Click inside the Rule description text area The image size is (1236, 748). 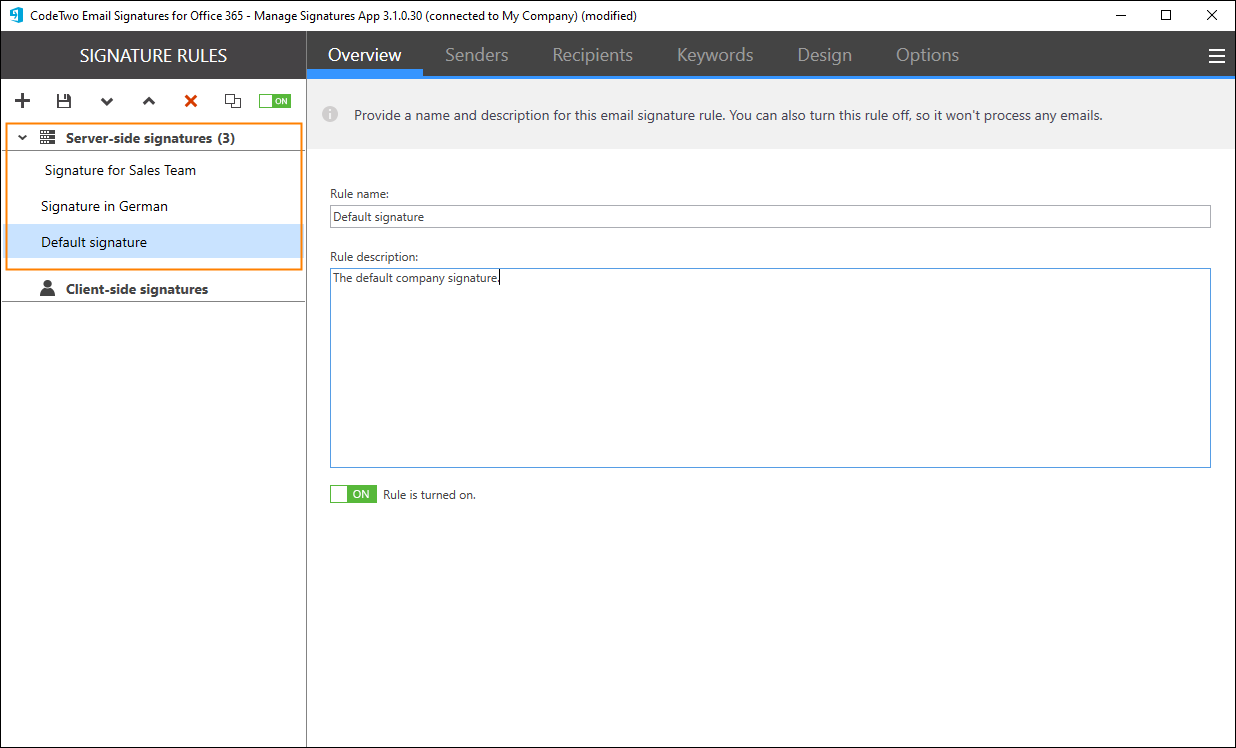coord(769,370)
